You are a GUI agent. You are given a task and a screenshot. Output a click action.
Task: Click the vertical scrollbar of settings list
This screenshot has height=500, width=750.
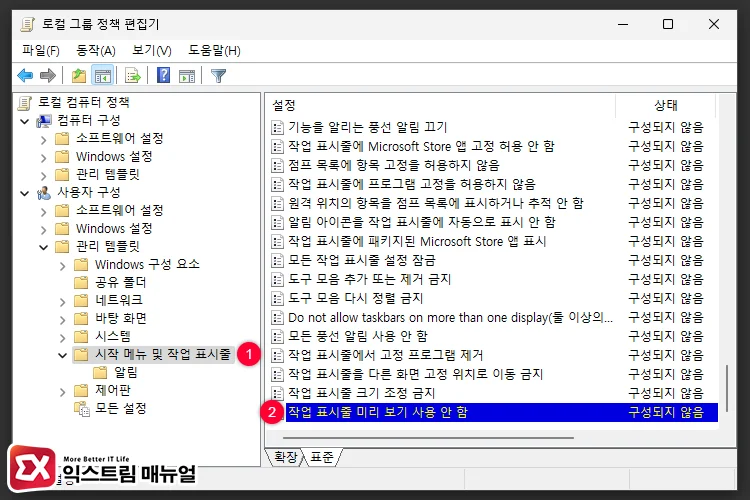(727, 389)
